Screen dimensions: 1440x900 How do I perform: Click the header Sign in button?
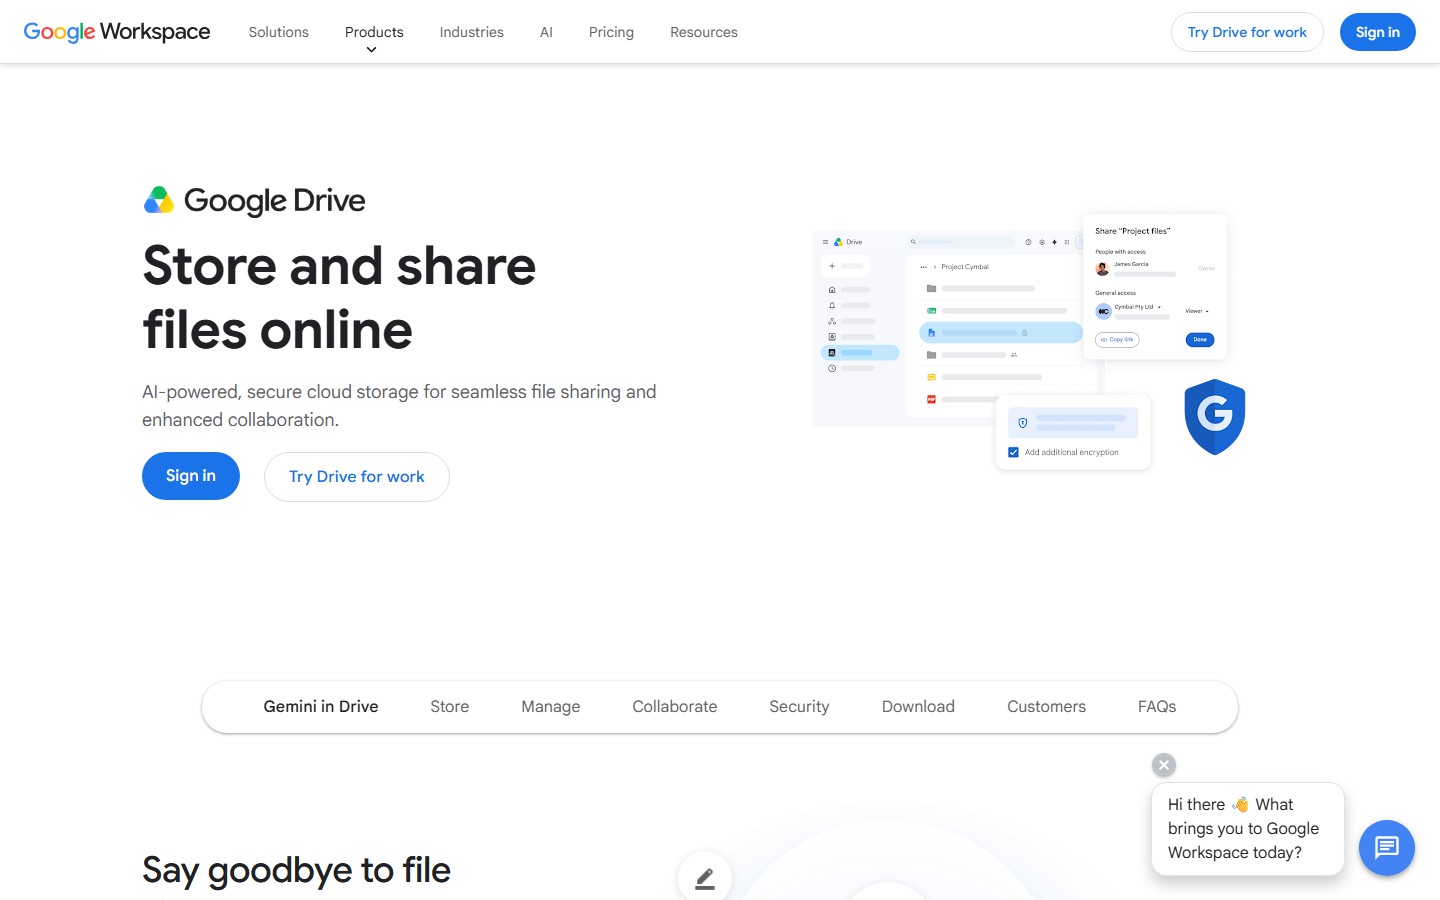tap(1377, 32)
